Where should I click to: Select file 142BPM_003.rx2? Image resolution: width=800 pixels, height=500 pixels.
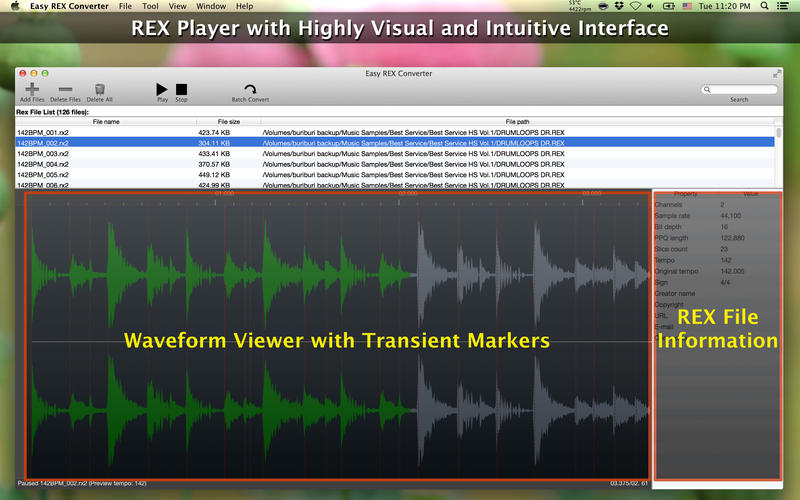click(x=43, y=154)
